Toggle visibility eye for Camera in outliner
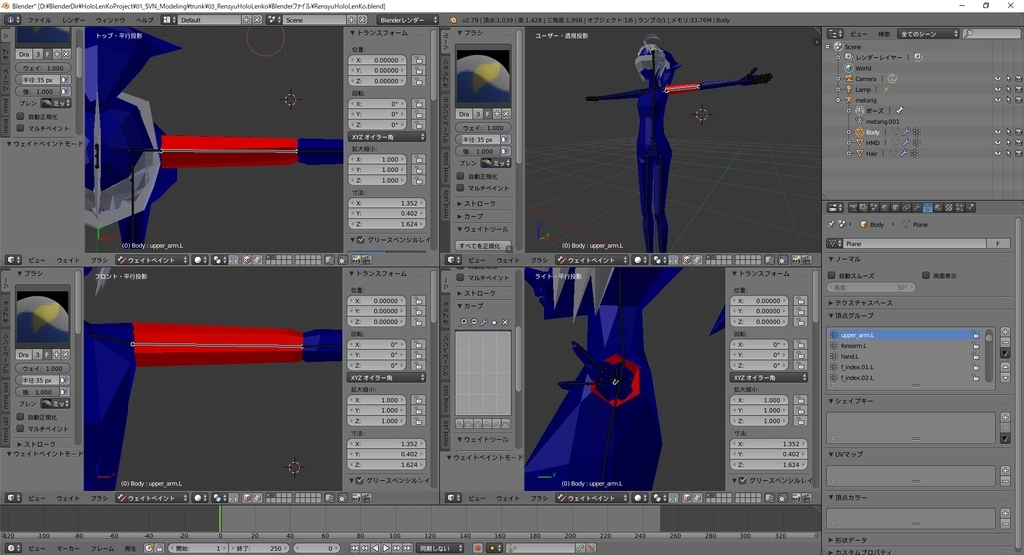This screenshot has width=1024, height=555. click(998, 78)
